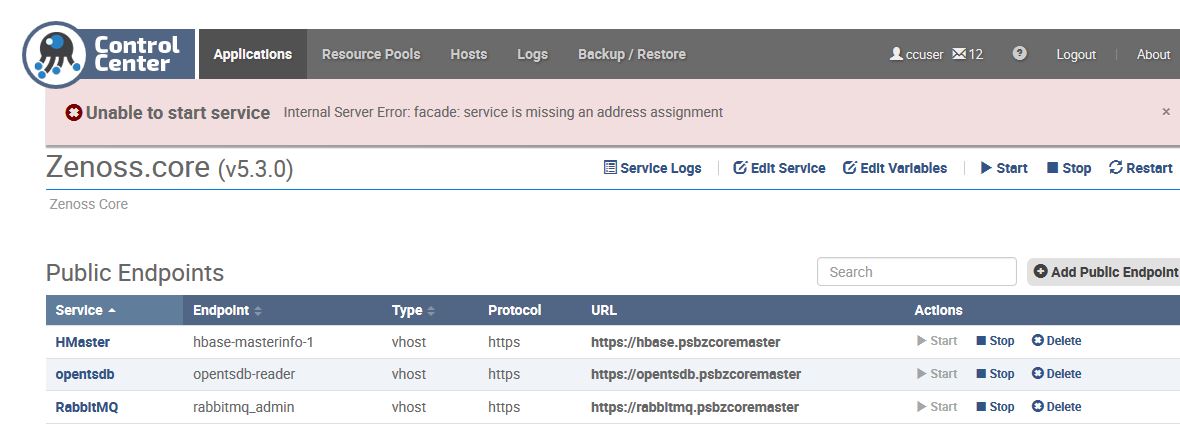The width and height of the screenshot is (1180, 429).
Task: Open Service Logs for Zenoss.core
Action: [x=652, y=168]
